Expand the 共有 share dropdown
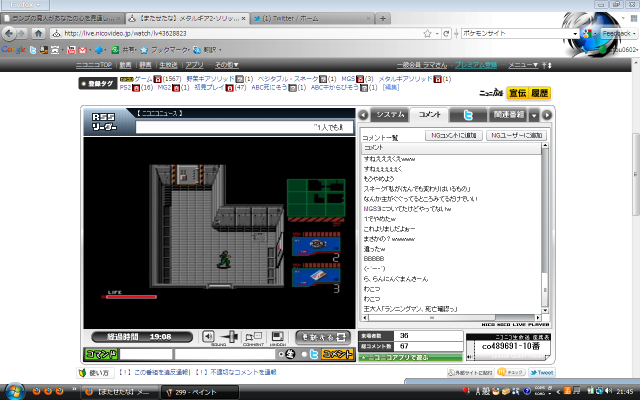640x400 pixels. click(x=130, y=50)
